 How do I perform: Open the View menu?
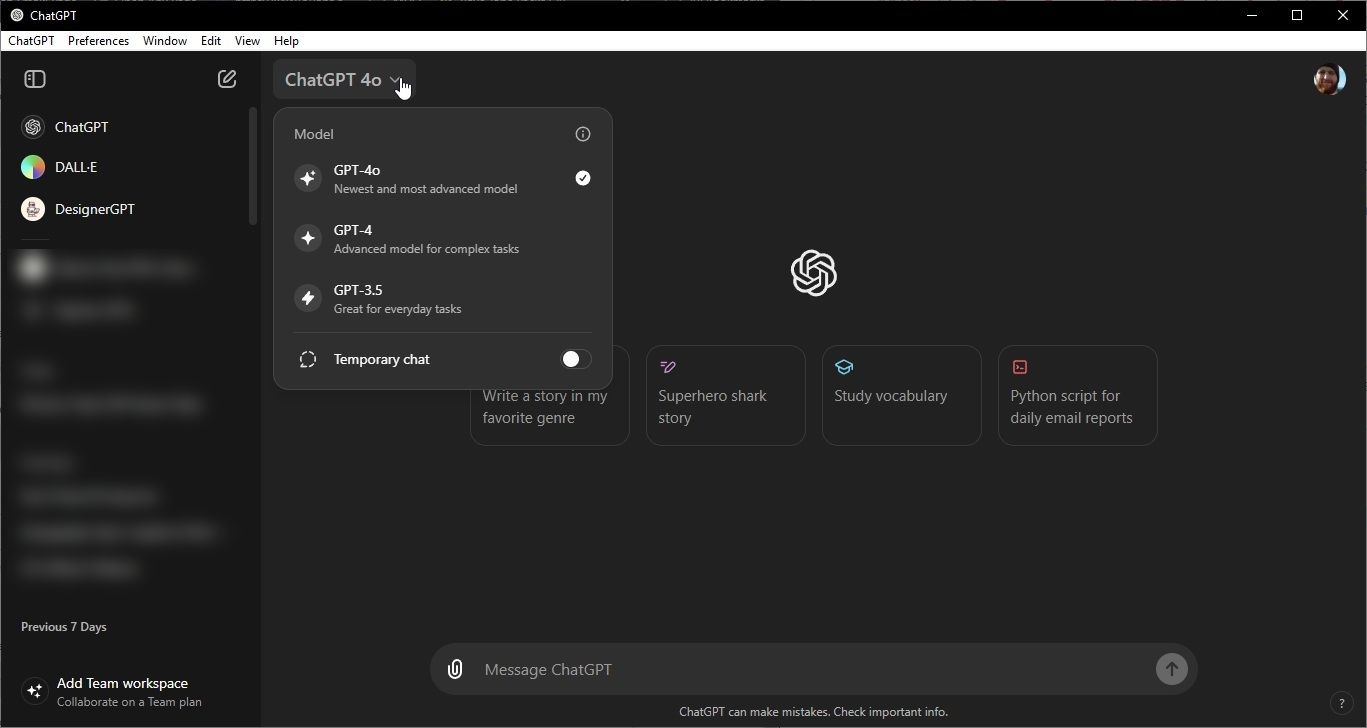point(247,41)
